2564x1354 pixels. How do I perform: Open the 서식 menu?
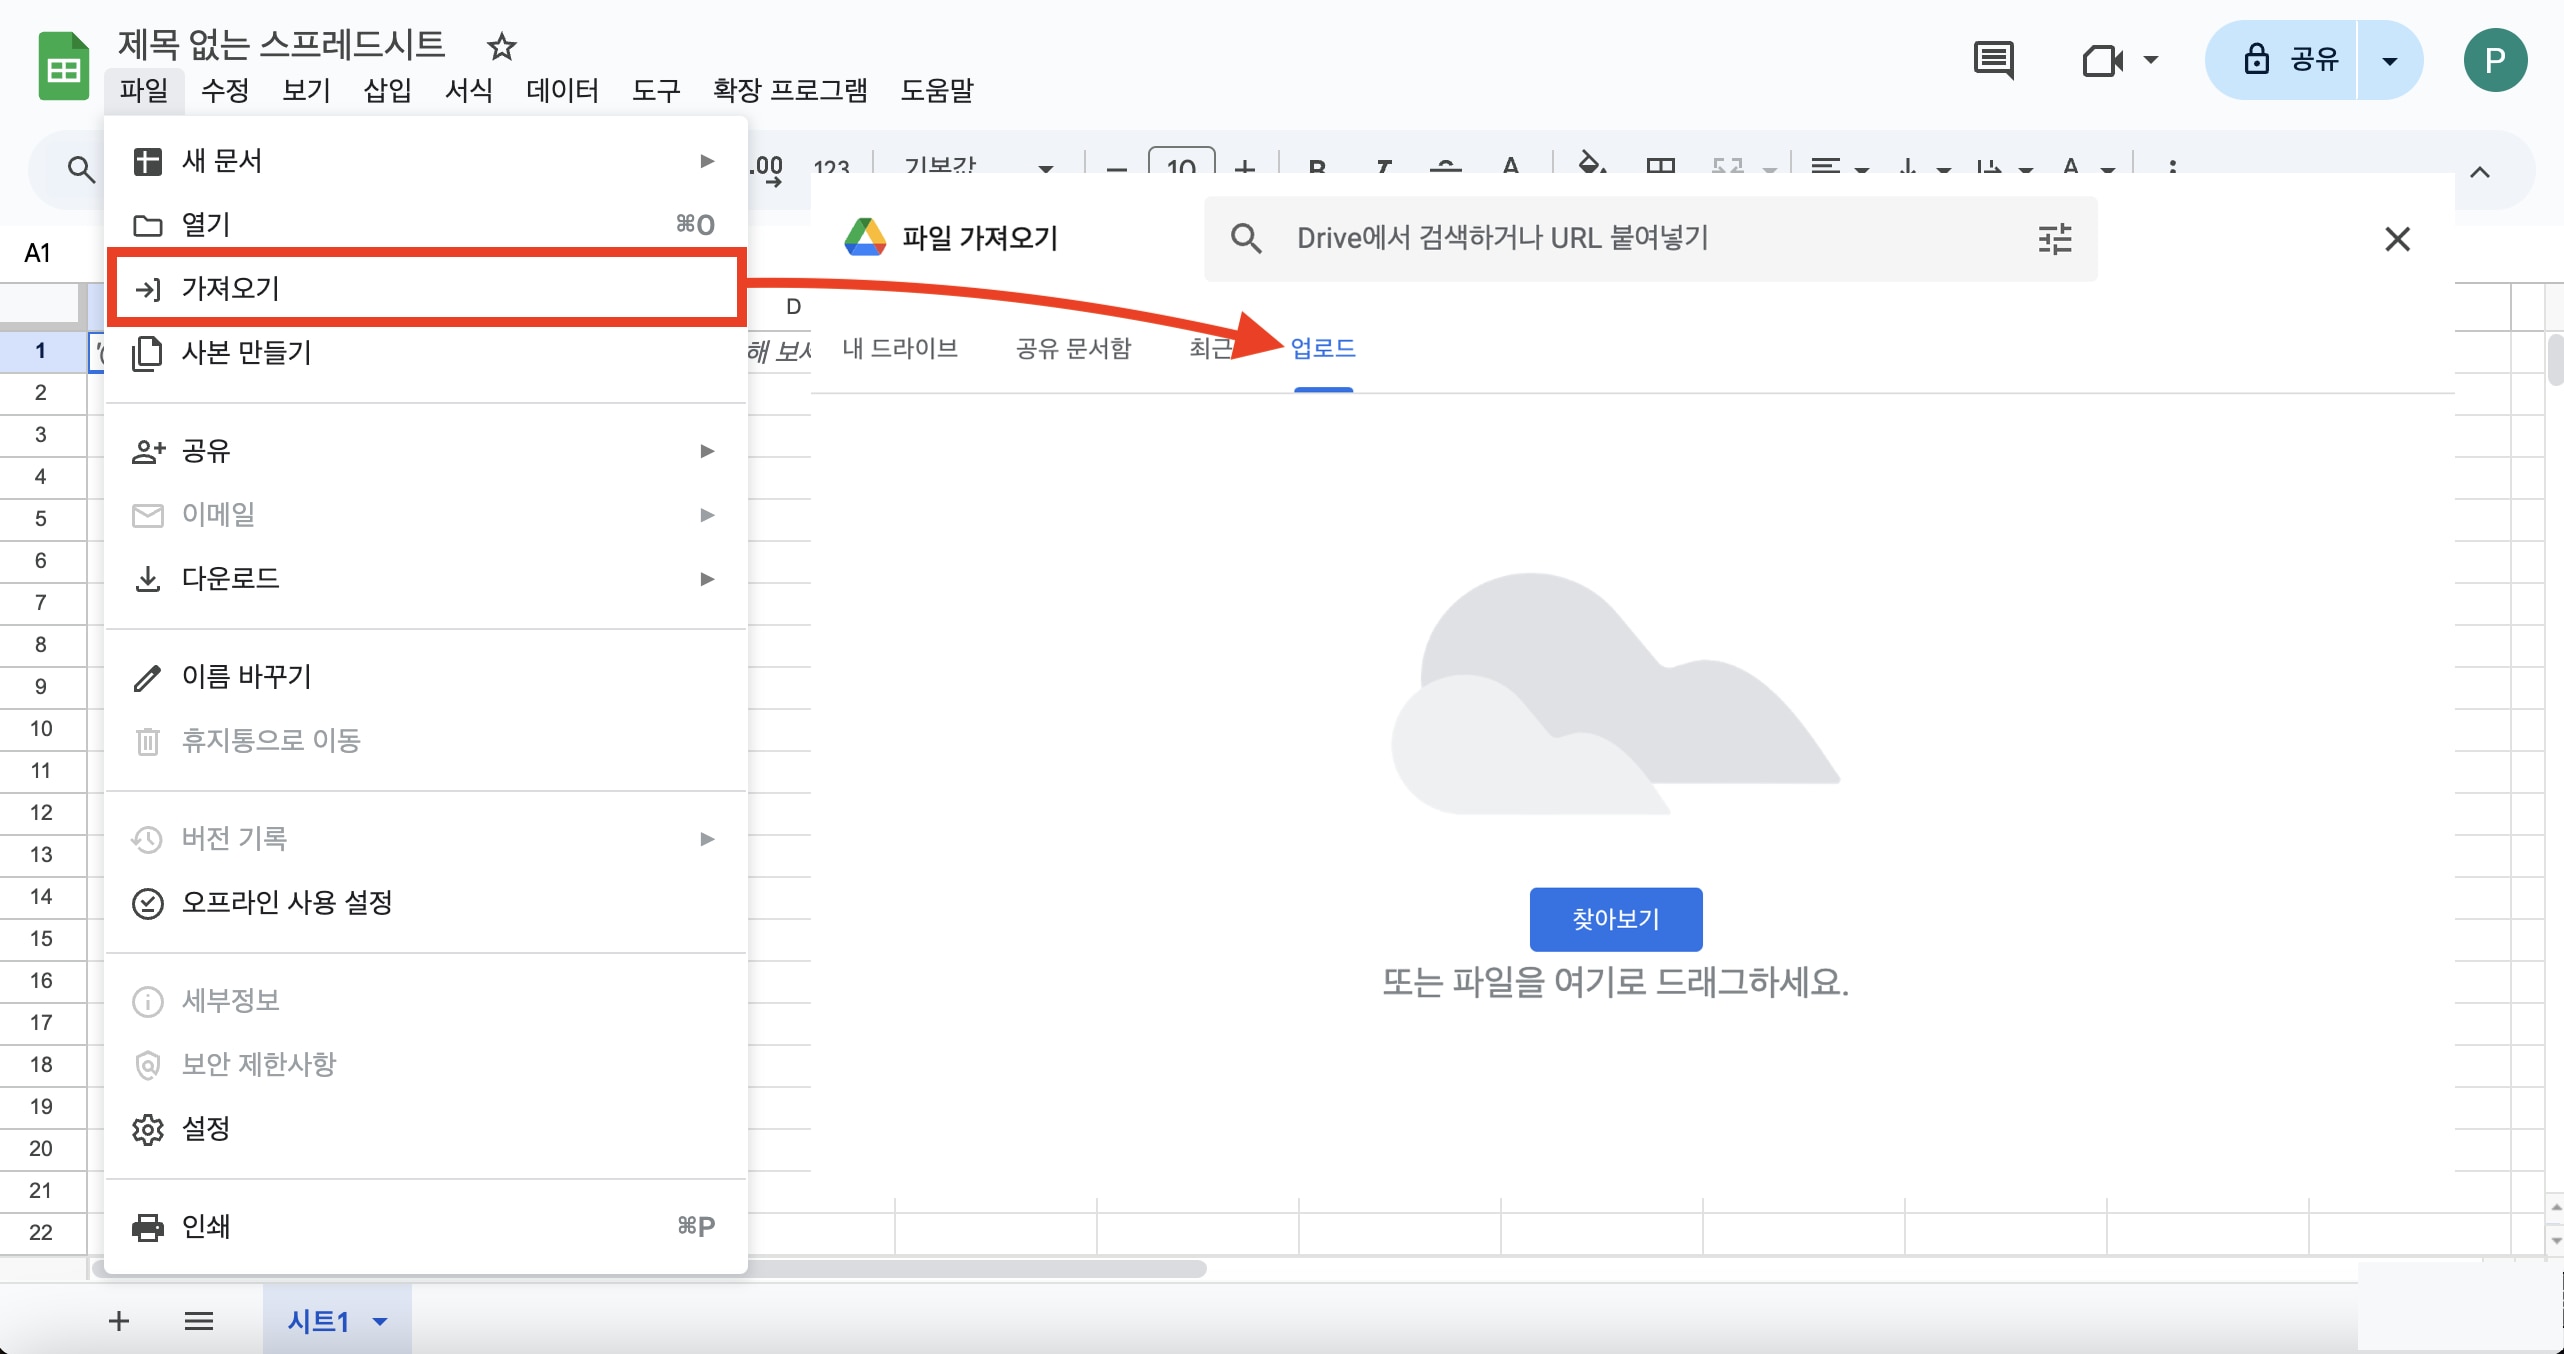point(468,90)
